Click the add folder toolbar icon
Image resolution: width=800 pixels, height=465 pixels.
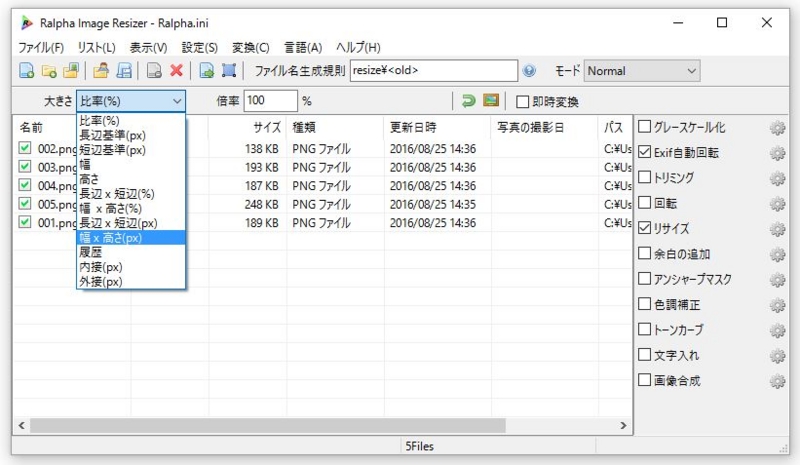[x=49, y=71]
